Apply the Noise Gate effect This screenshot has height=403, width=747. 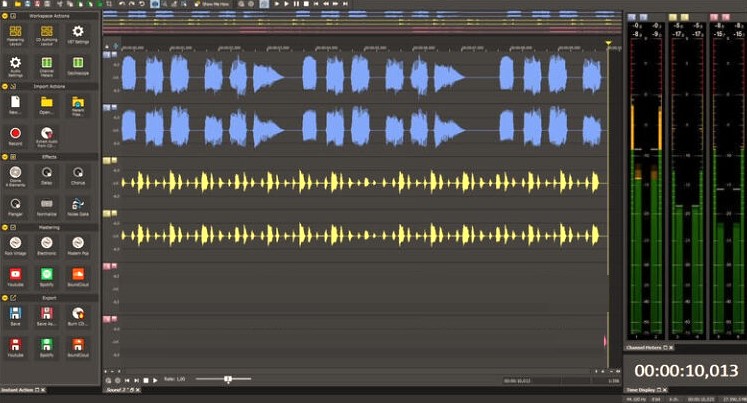[x=78, y=207]
